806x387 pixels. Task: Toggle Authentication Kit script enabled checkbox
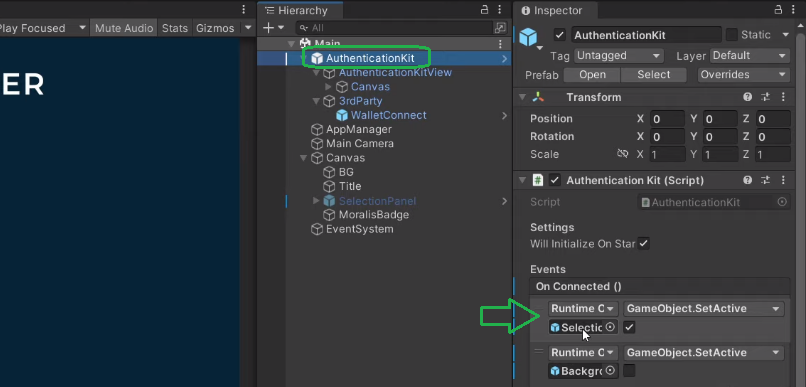click(x=554, y=180)
